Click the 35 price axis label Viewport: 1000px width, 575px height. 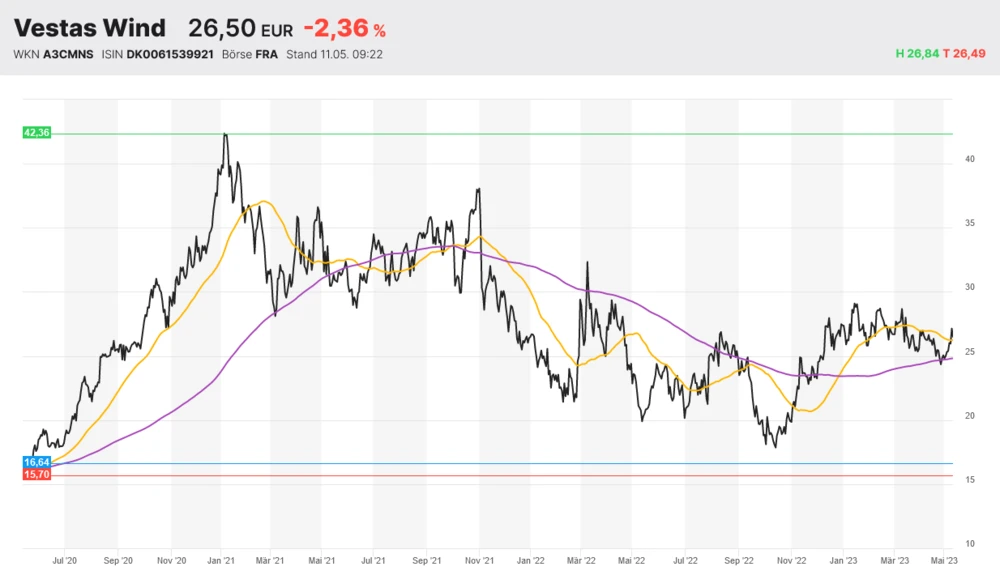coord(969,223)
